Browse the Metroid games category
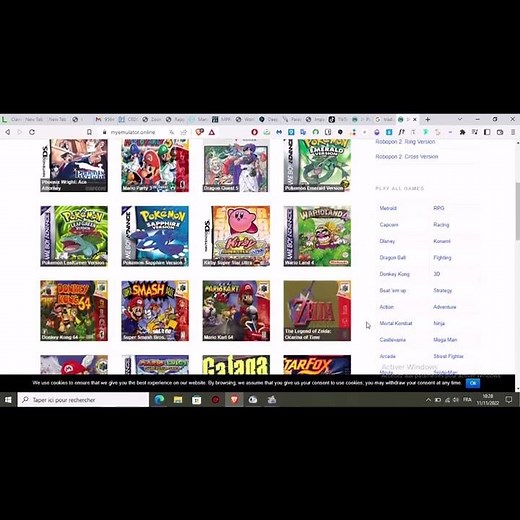The width and height of the screenshot is (520, 520). click(x=388, y=208)
